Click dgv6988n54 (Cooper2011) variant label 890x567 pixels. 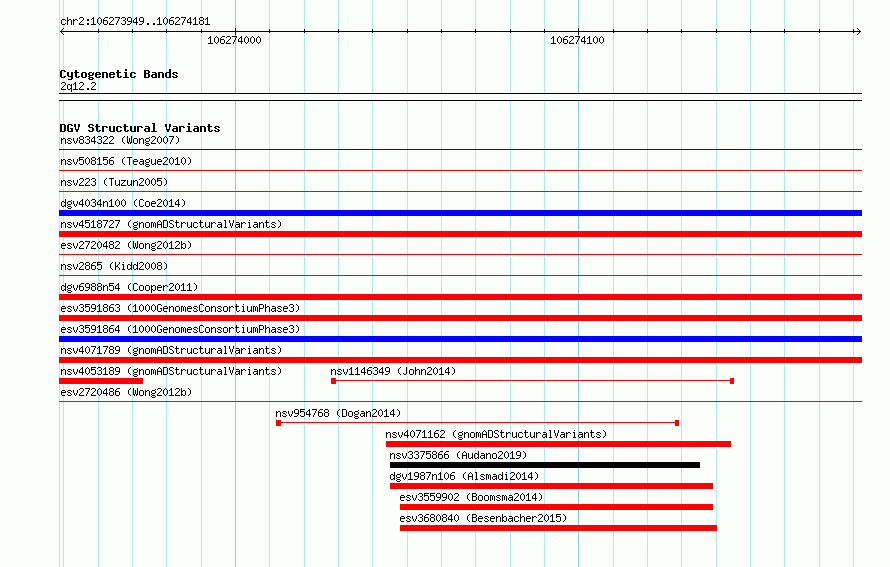pyautogui.click(x=129, y=287)
